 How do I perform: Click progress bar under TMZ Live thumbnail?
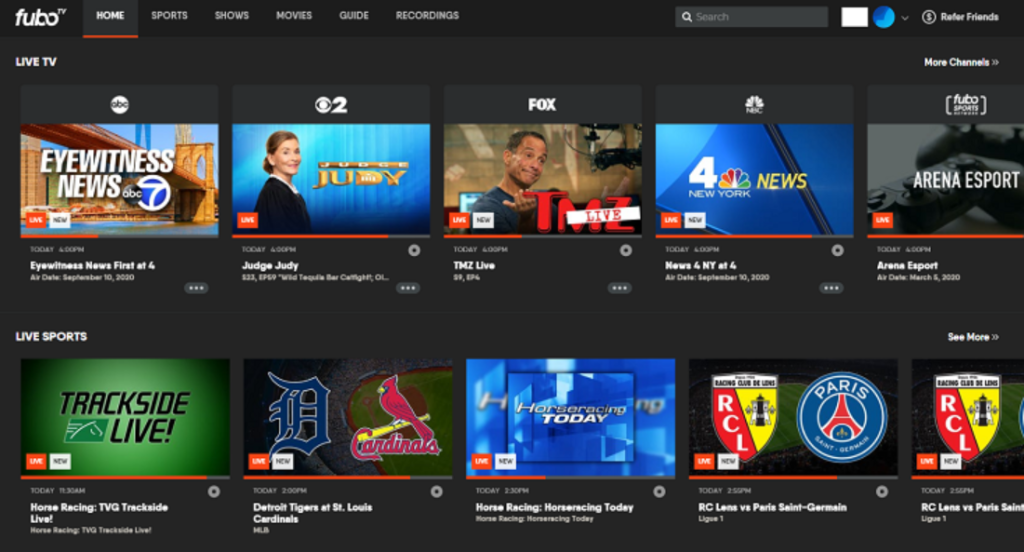543,236
